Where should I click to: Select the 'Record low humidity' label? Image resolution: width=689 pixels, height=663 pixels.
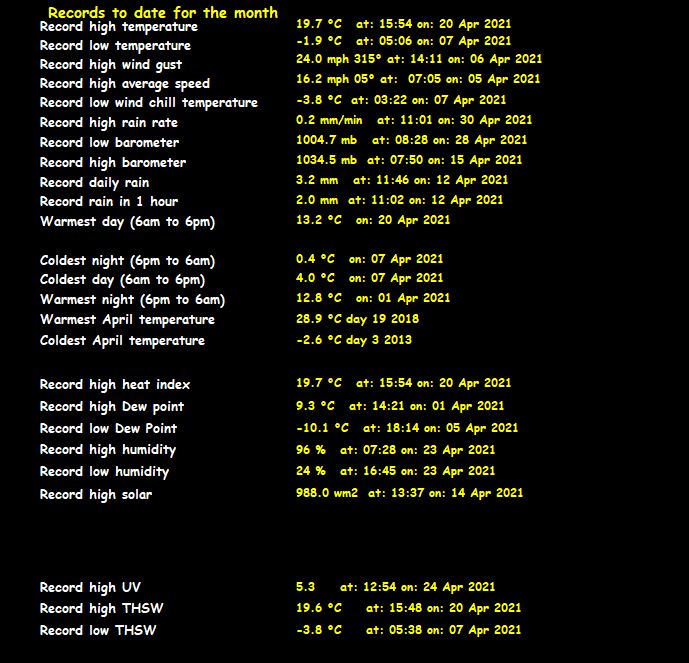tap(104, 472)
